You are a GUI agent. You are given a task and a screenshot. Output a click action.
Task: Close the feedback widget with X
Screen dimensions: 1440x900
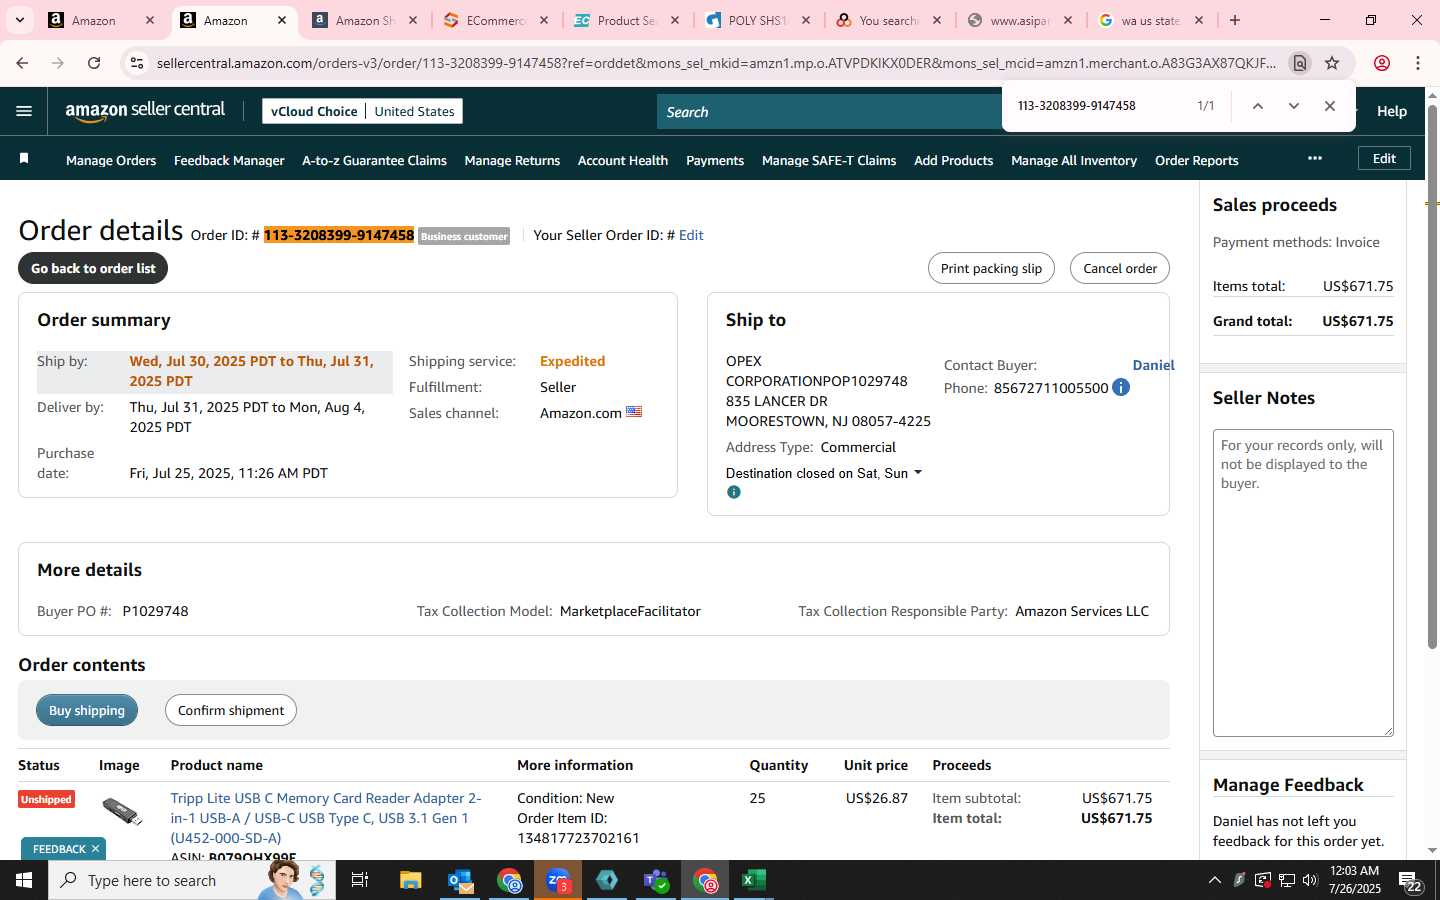click(x=95, y=848)
